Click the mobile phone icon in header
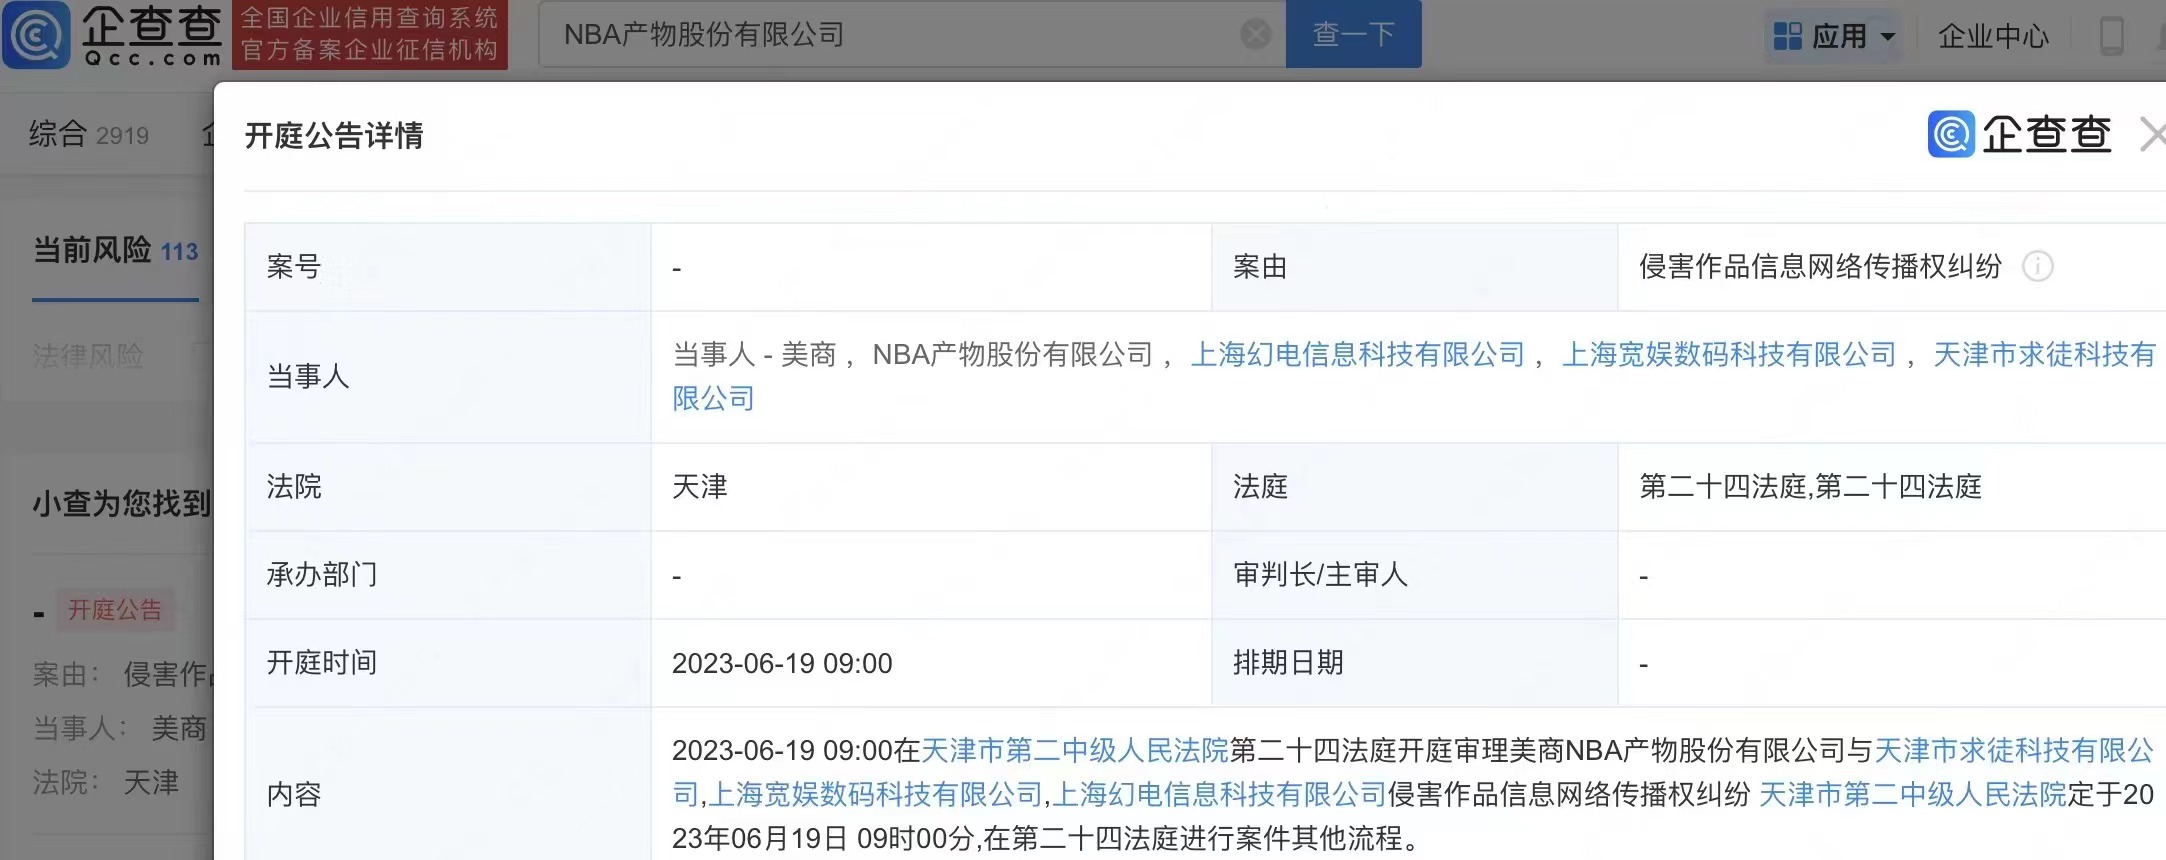 2111,36
